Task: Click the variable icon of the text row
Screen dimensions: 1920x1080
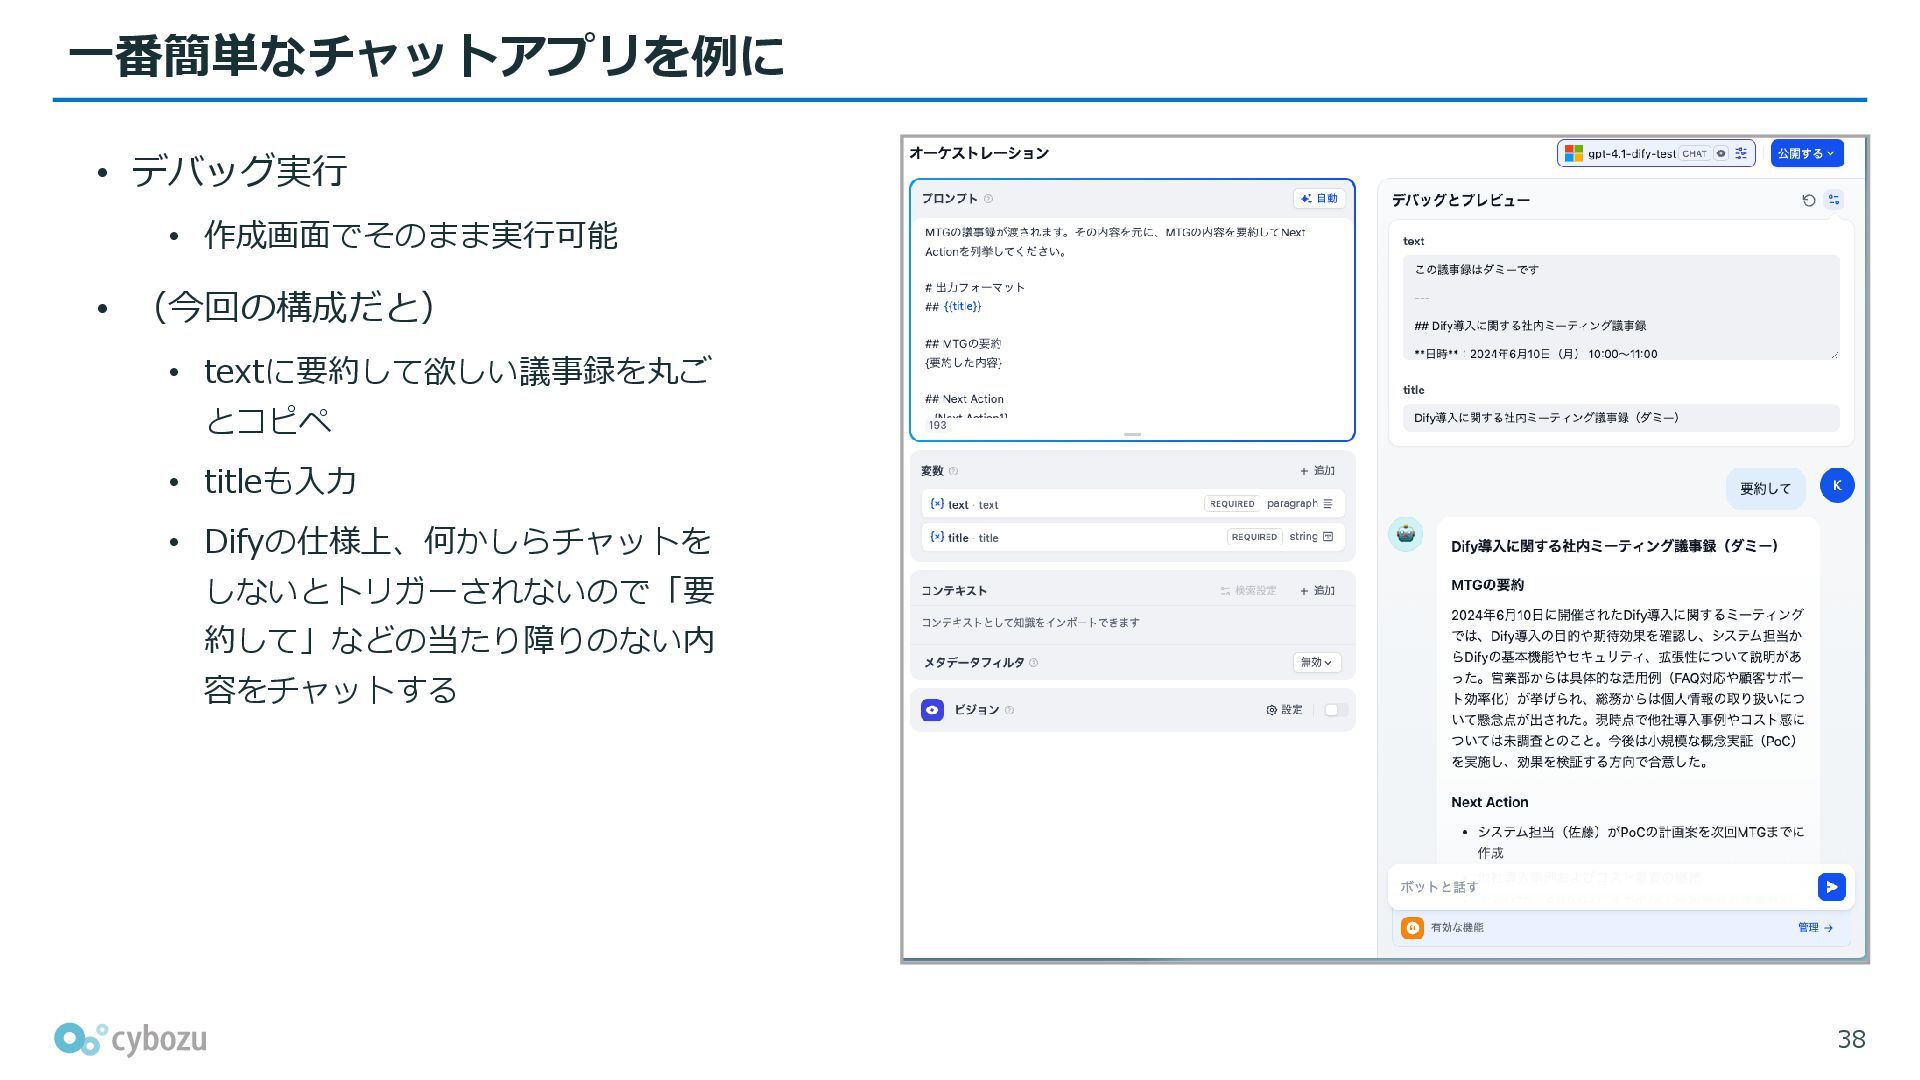Action: point(937,504)
